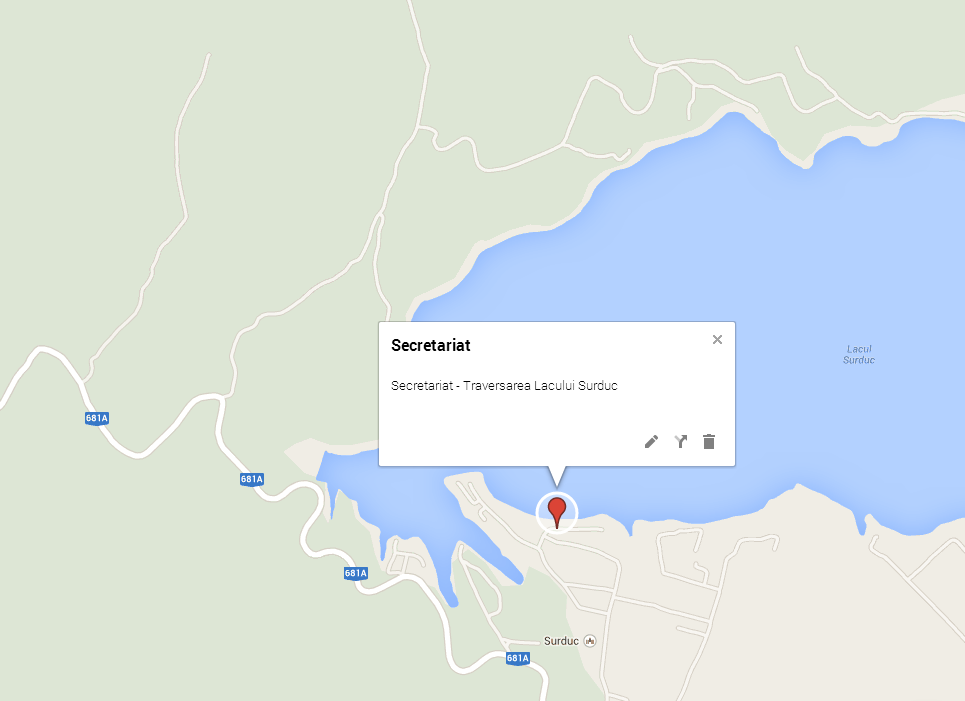The image size is (965, 701).
Task: Click the popup description mentioning Traversarea Lacului Surduc
Action: pos(504,386)
